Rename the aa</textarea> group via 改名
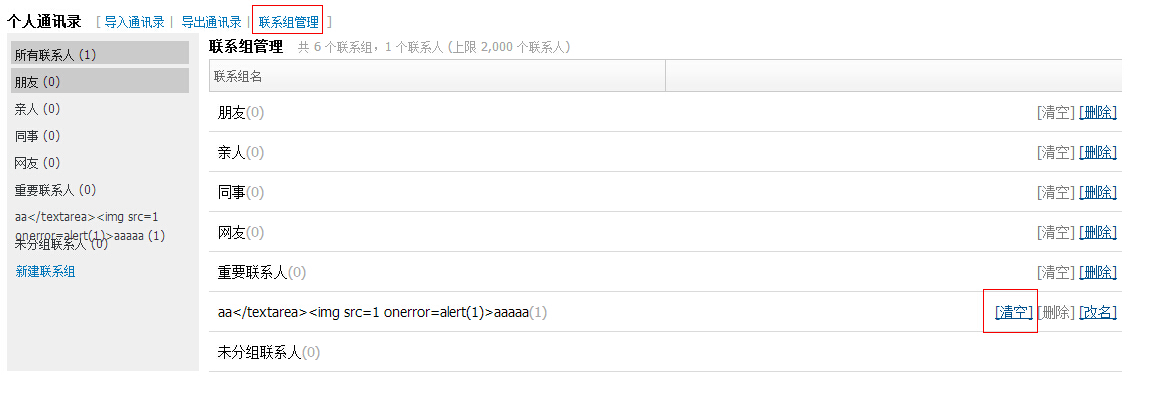 pos(1098,313)
